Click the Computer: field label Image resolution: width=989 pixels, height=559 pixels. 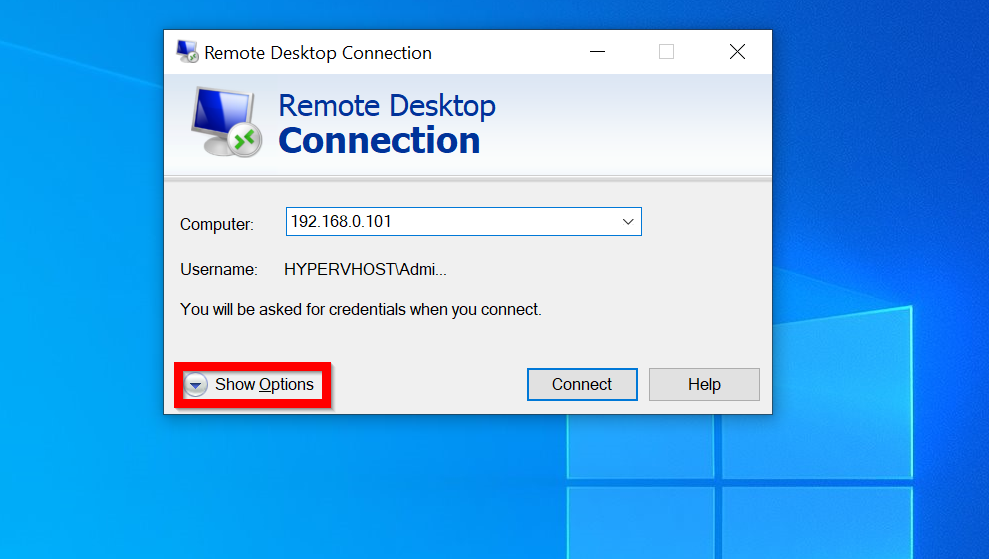pos(217,225)
